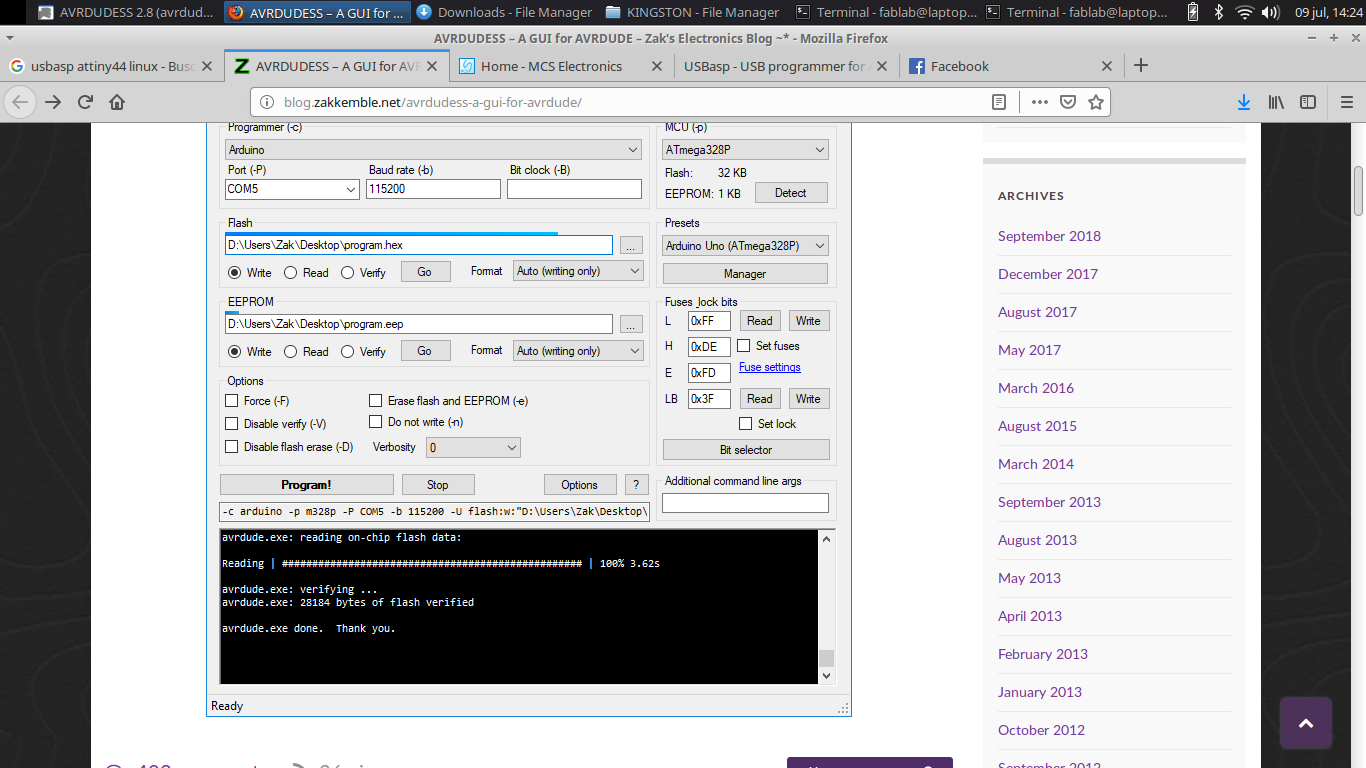Viewport: 1366px width, 768px height.
Task: Show the Firefox sidebars
Action: click(x=1308, y=102)
